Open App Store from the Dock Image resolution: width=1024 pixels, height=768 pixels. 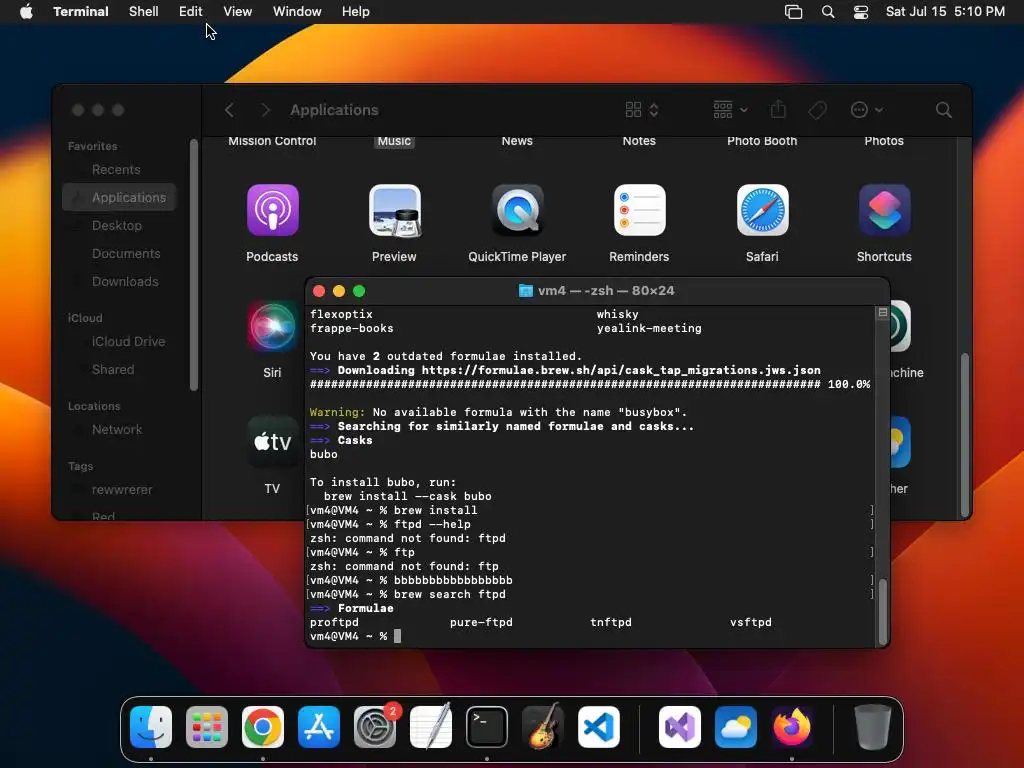[319, 727]
